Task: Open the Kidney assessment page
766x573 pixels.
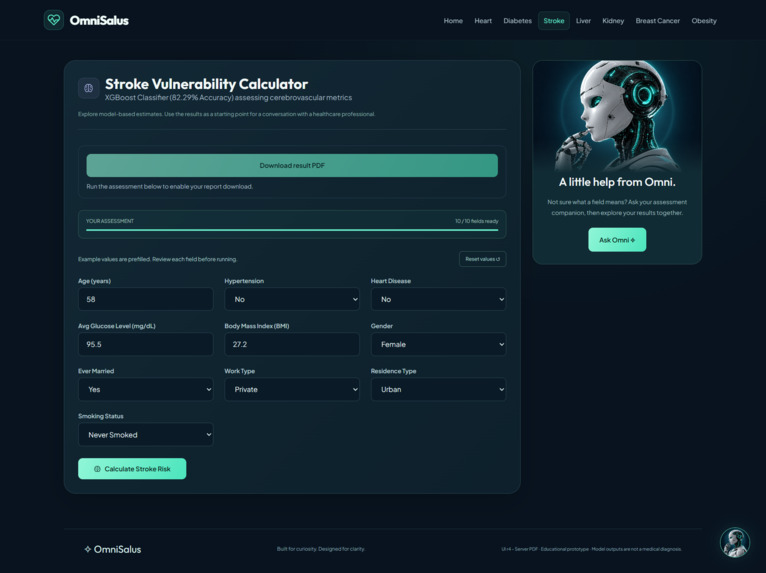Action: tap(613, 21)
